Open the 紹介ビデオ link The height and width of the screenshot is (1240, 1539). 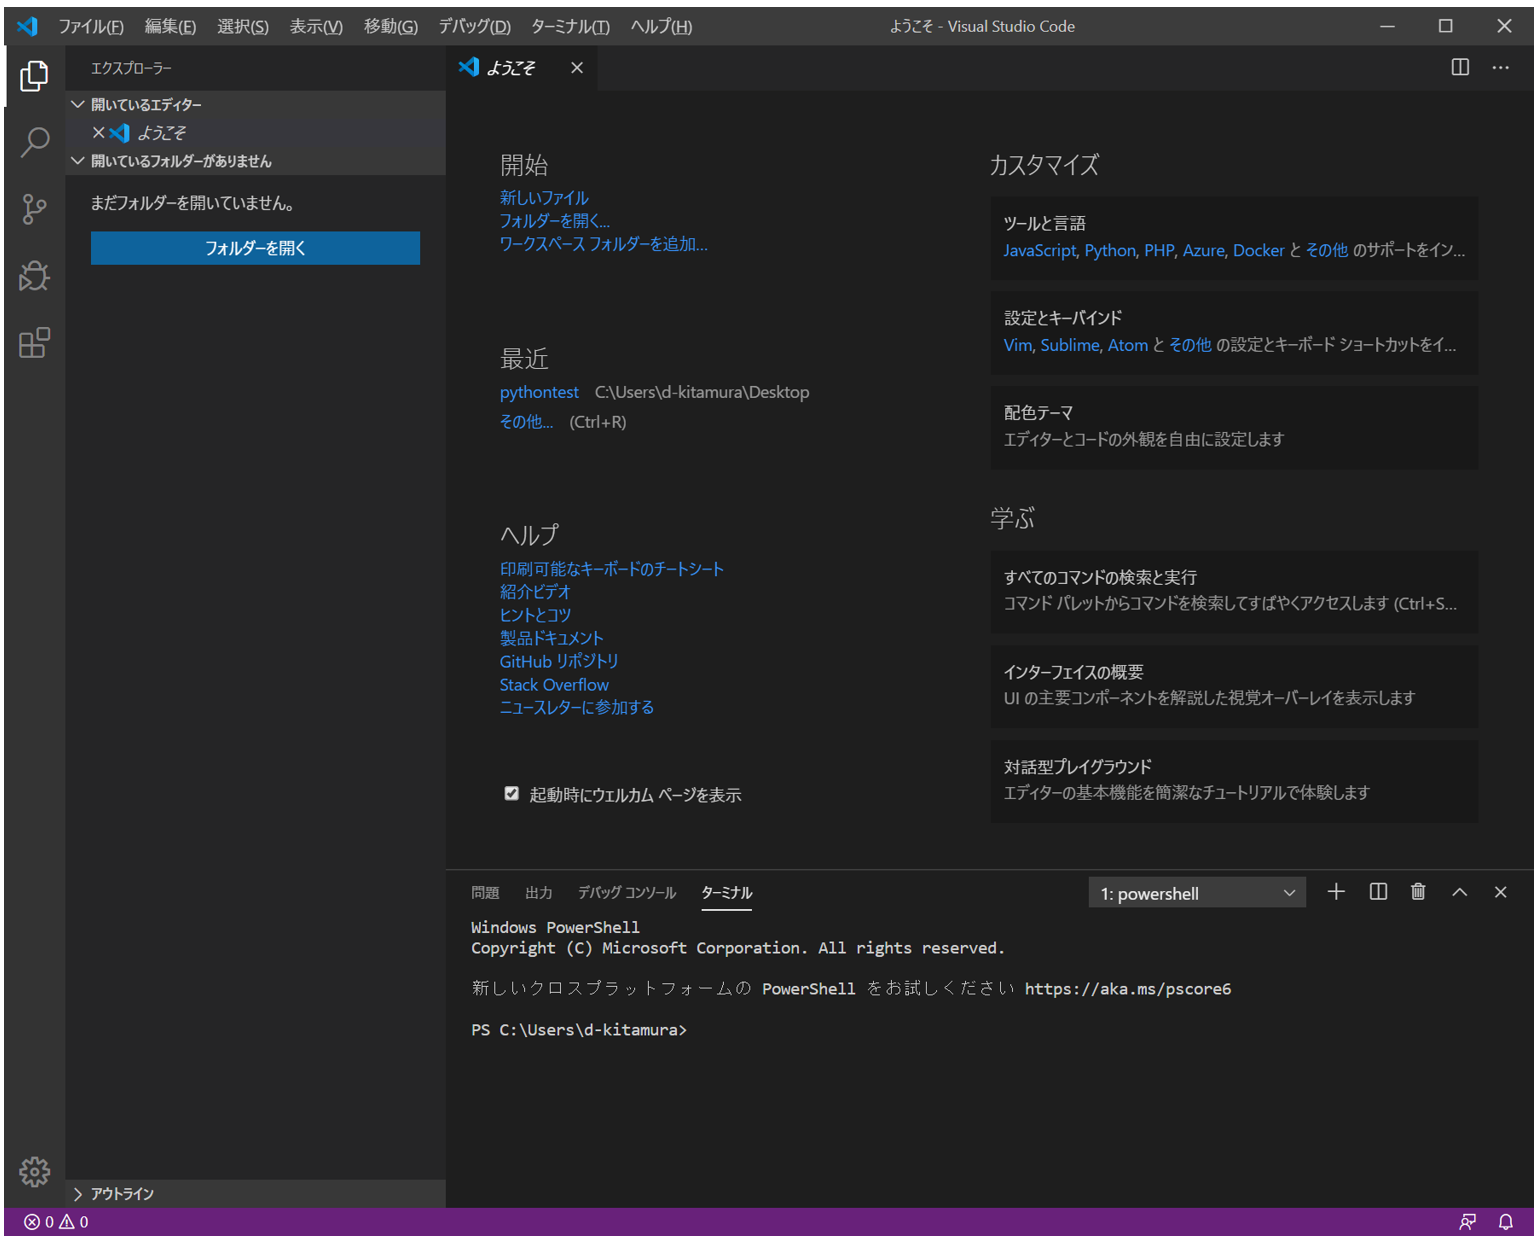[535, 592]
